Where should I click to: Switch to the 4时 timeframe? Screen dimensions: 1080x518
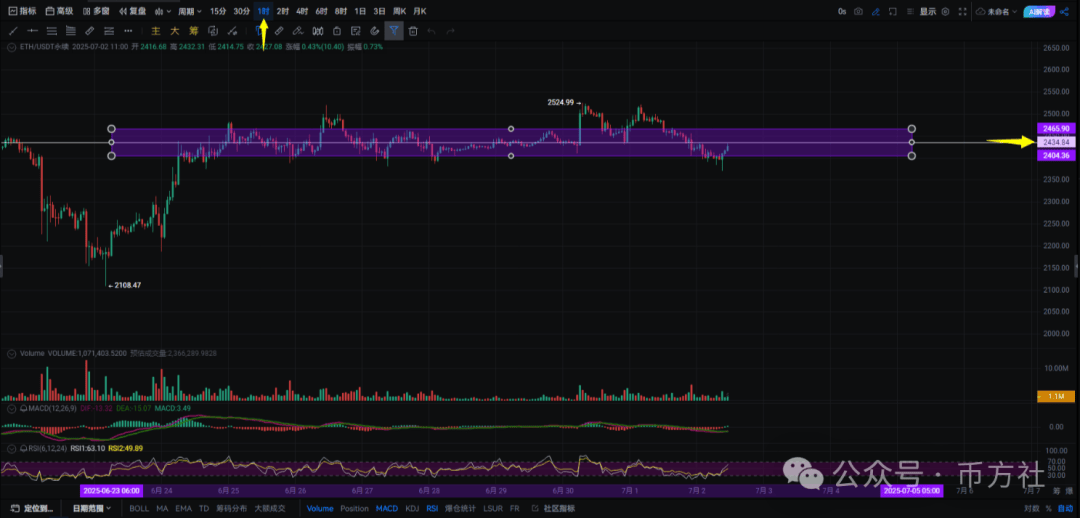coord(302,11)
